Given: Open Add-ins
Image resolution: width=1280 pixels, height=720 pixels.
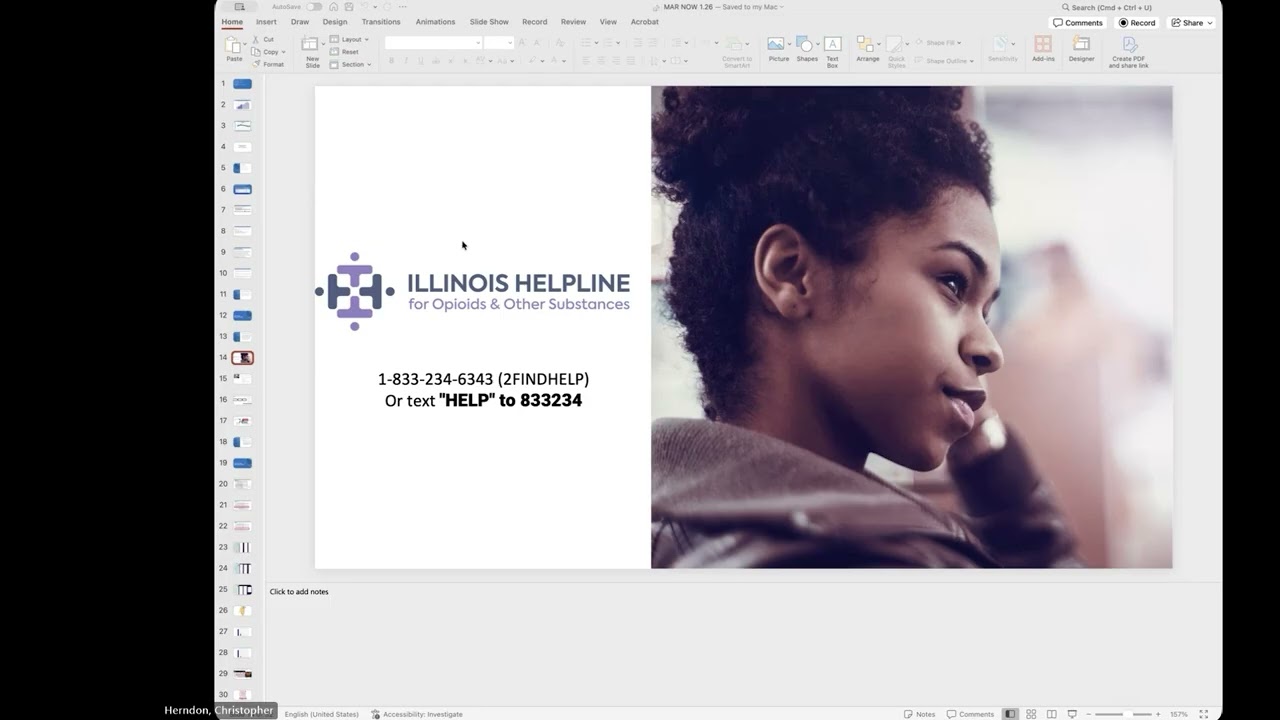Looking at the screenshot, I should (x=1043, y=50).
